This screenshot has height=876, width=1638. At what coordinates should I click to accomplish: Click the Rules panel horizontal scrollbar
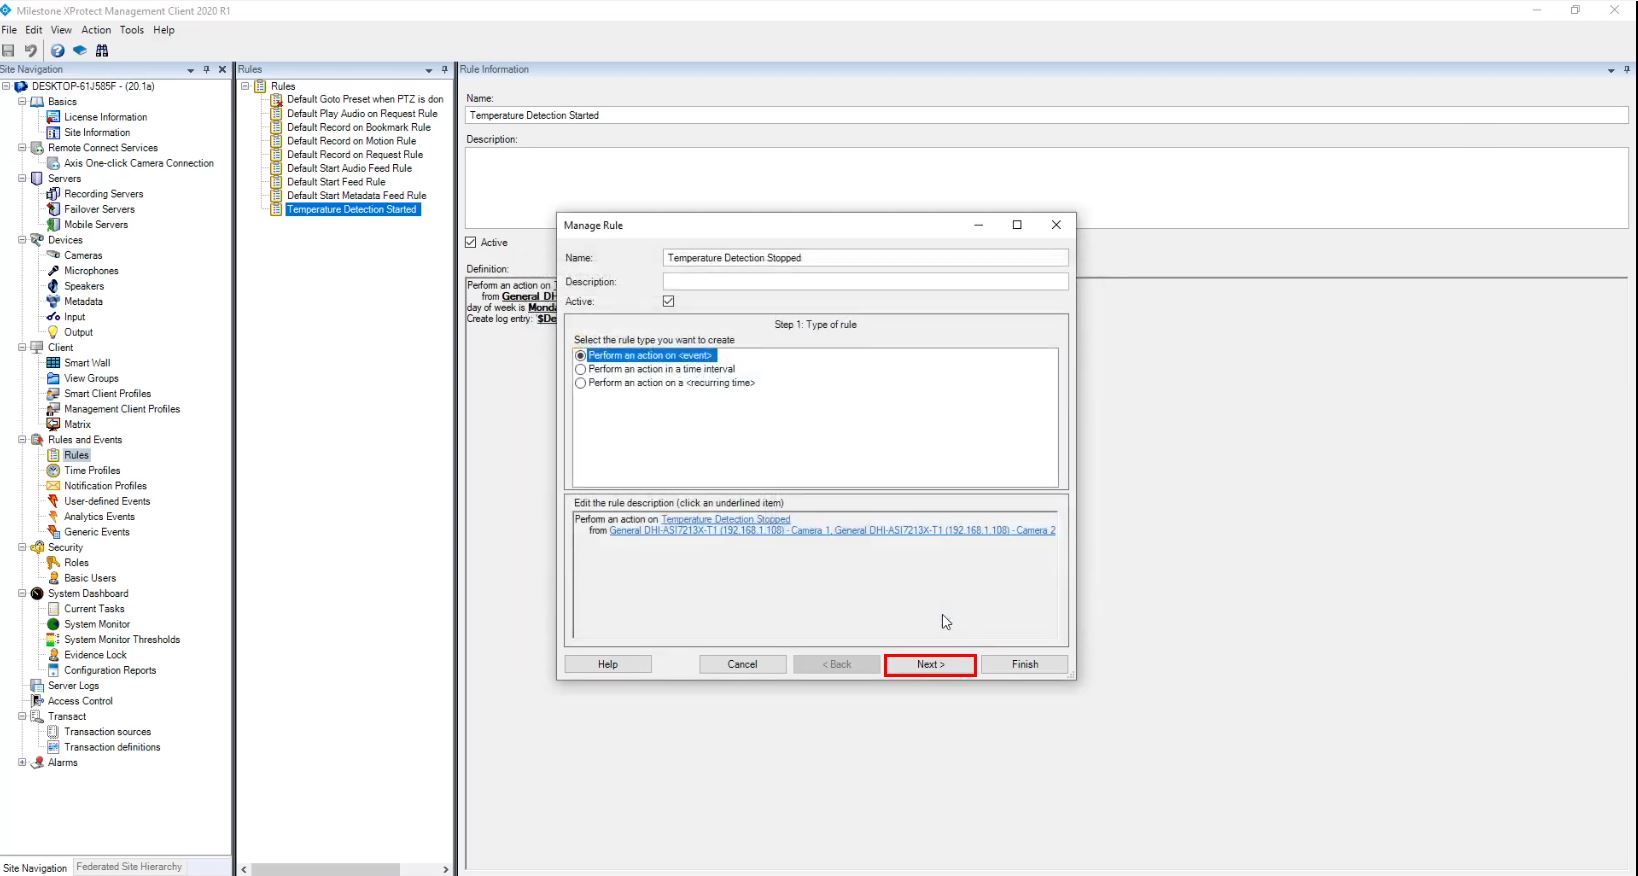click(325, 869)
